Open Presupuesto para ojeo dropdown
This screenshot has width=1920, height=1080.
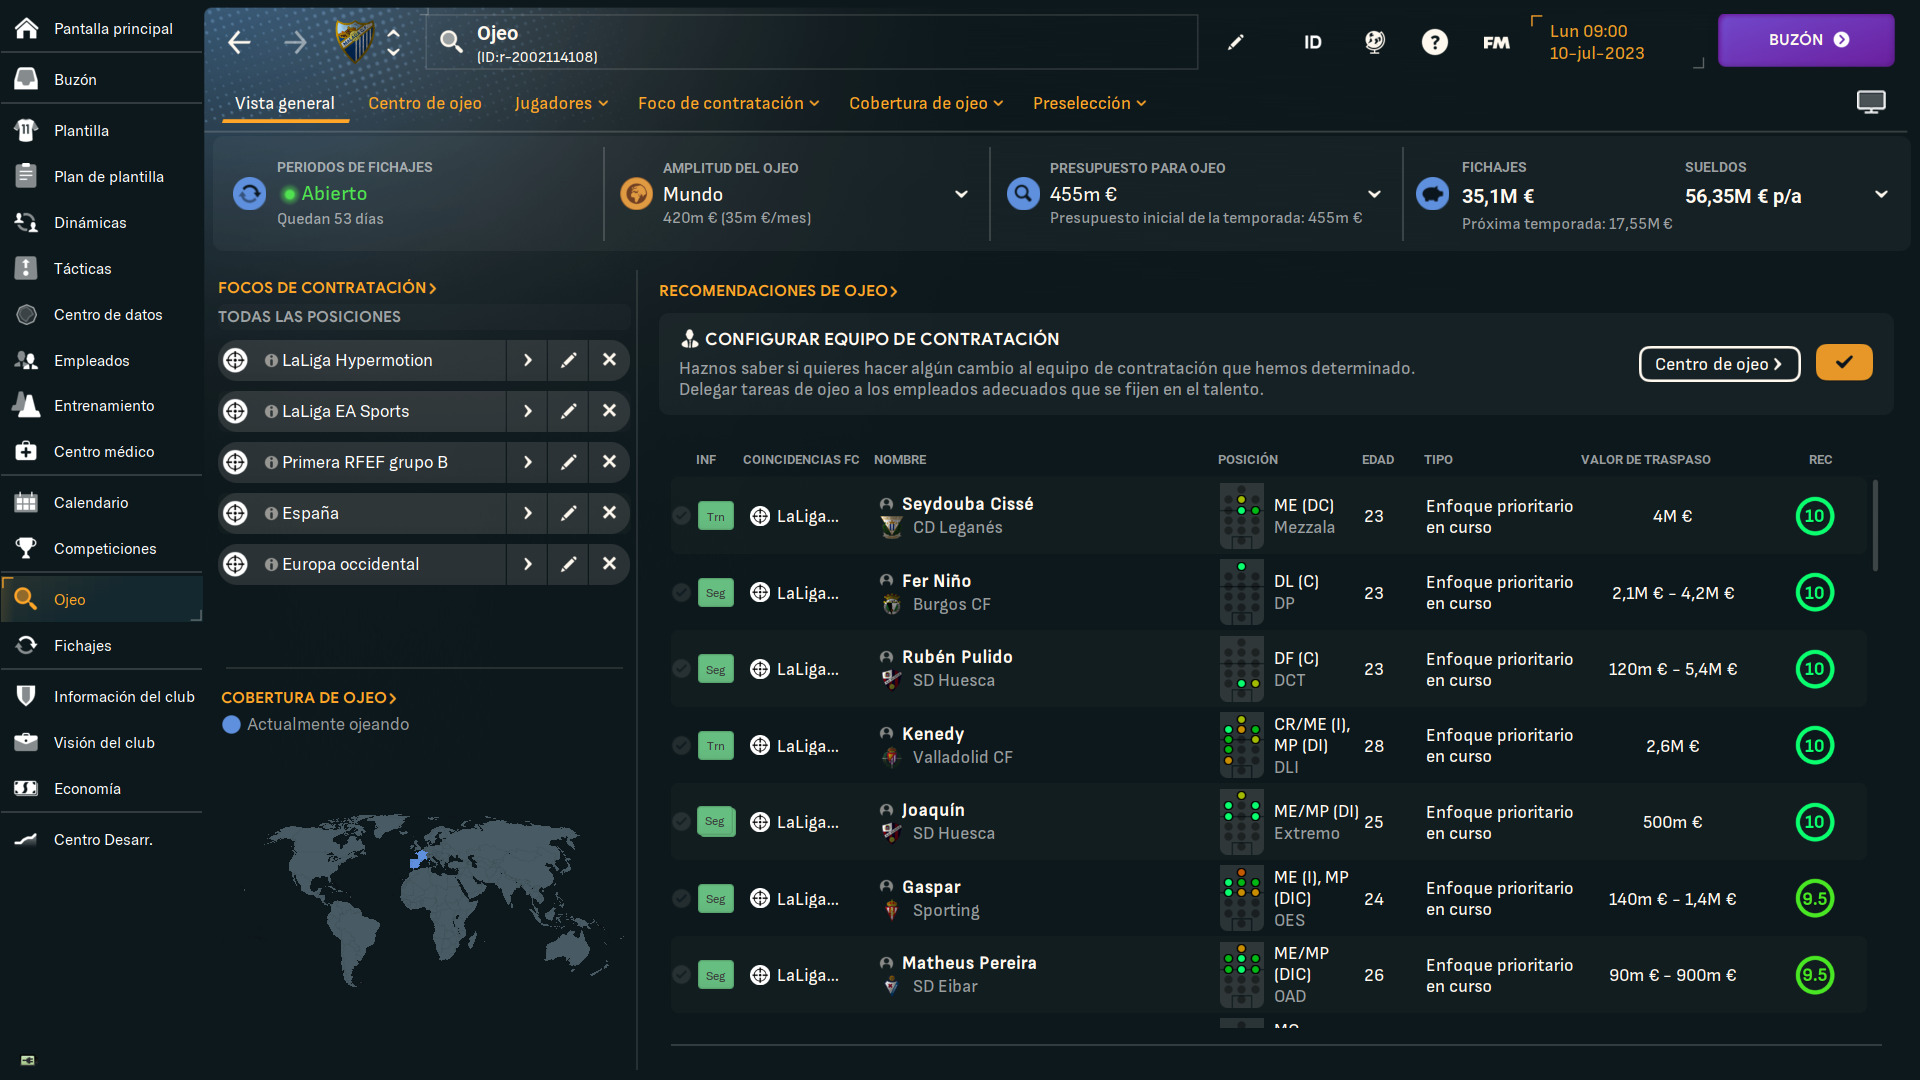(x=1374, y=194)
